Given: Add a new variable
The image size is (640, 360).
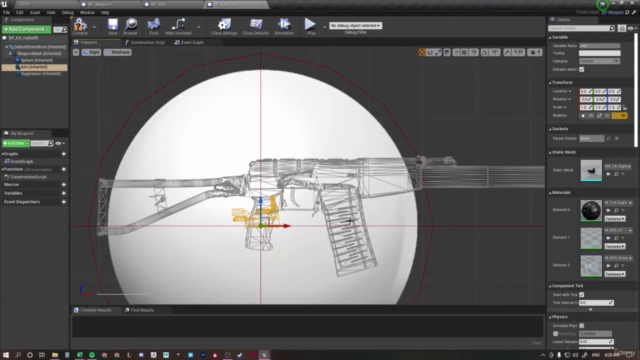Looking at the screenshot, I should click(x=64, y=193).
